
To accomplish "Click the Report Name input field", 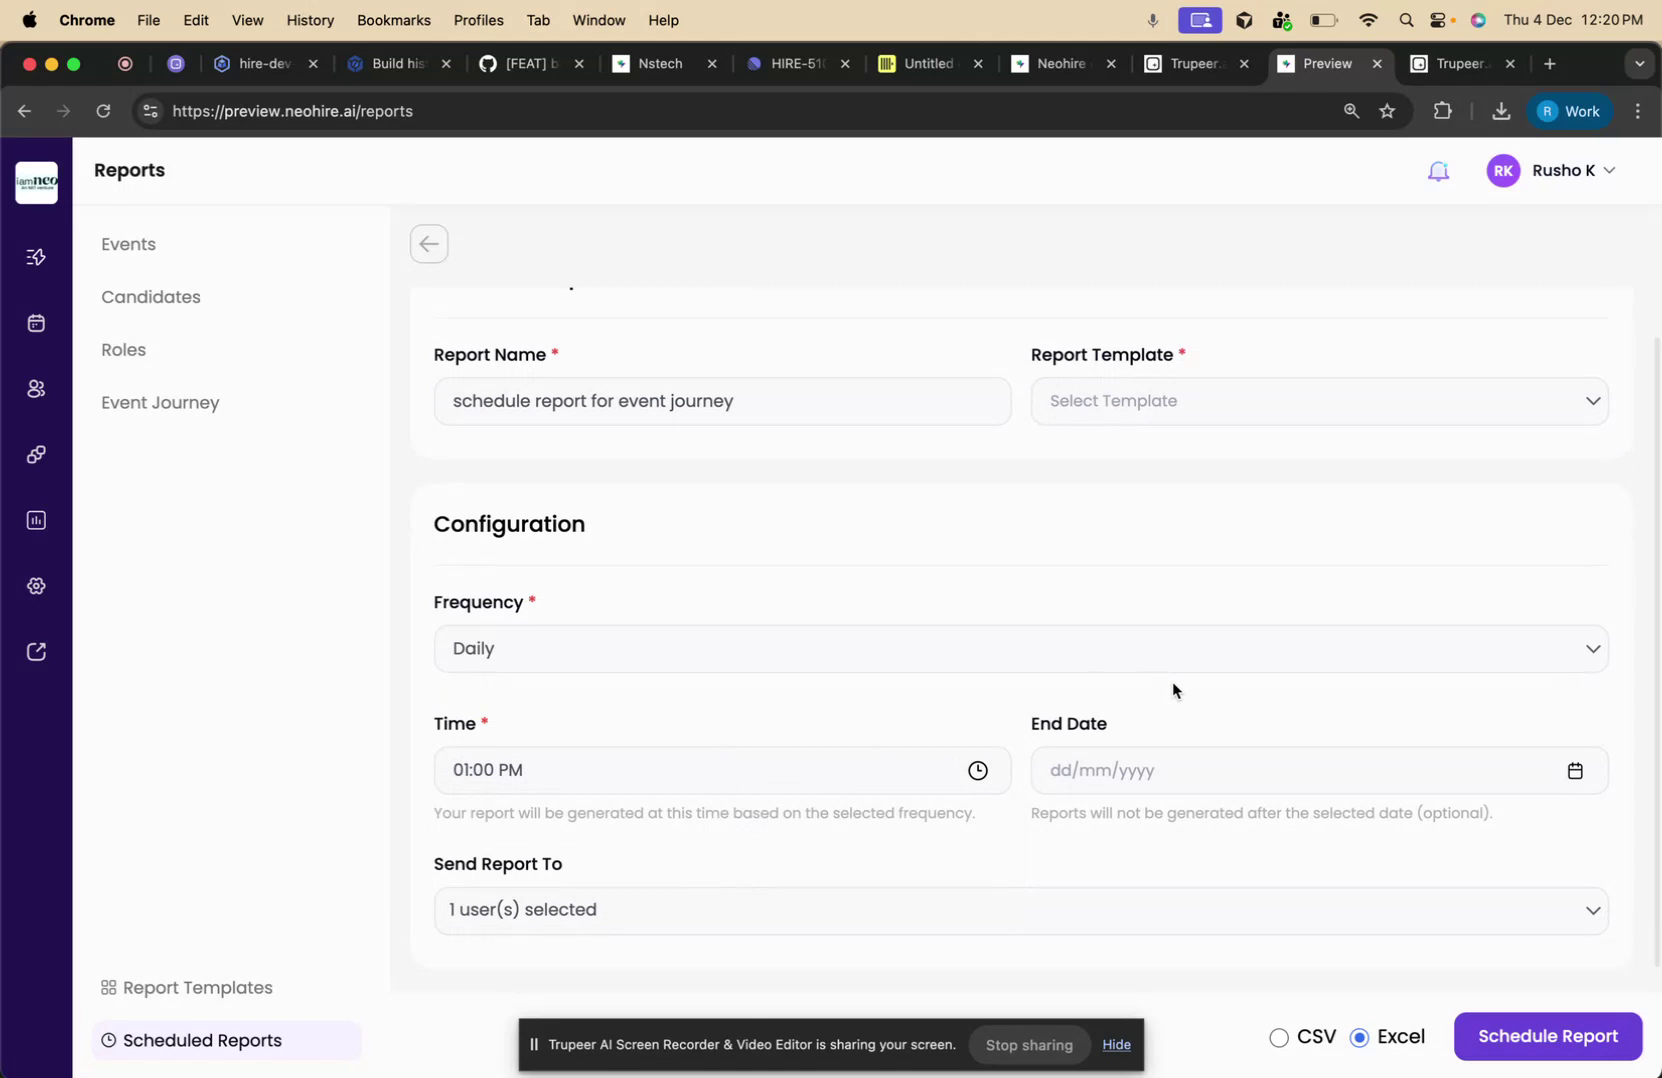I will point(722,400).
